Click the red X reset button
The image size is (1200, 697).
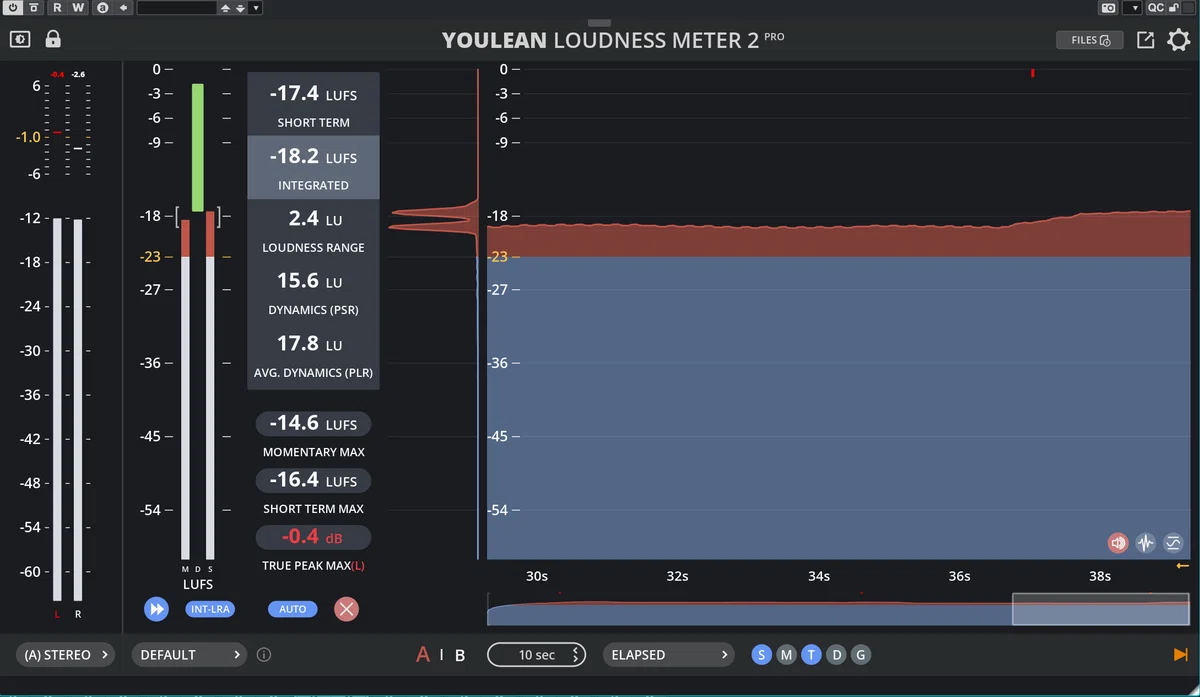pos(346,609)
